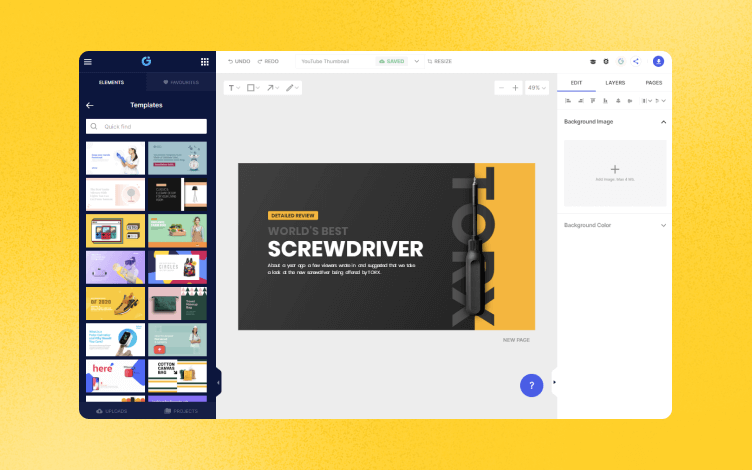Click the cat-shaped icon in top bar
The width and height of the screenshot is (752, 470).
pyautogui.click(x=606, y=61)
